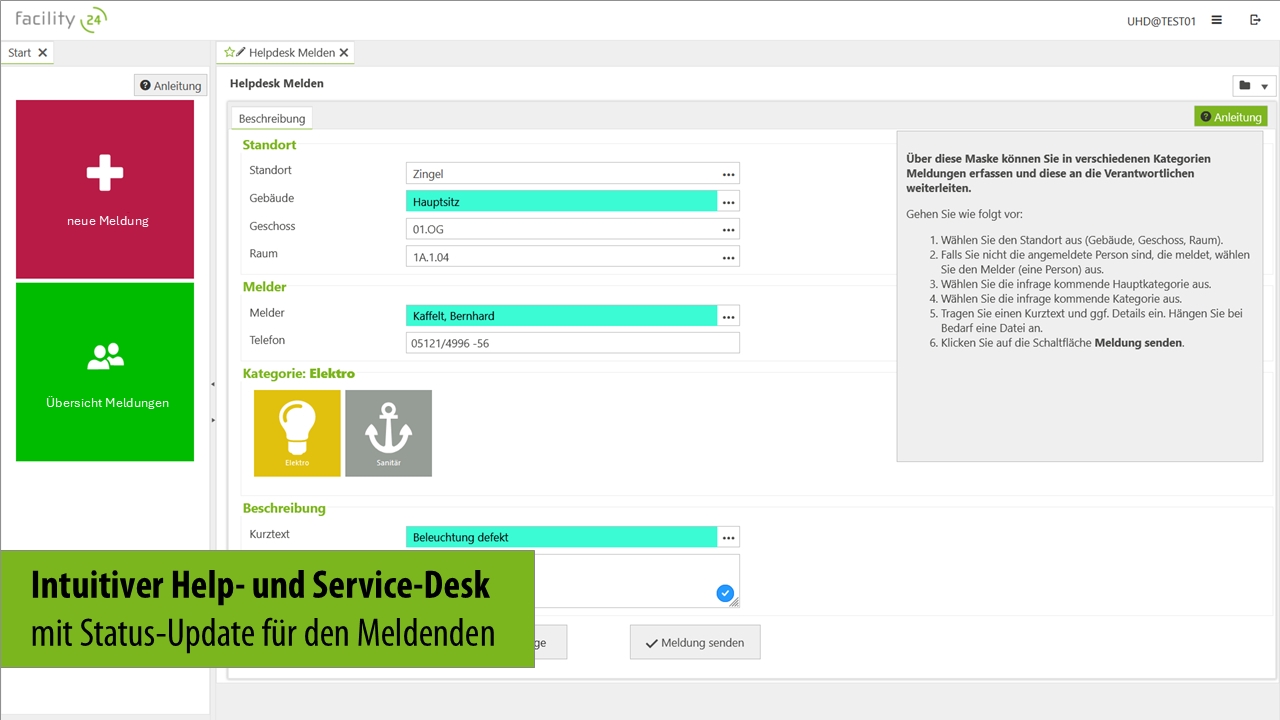Click the facility 24 logo

point(61,19)
